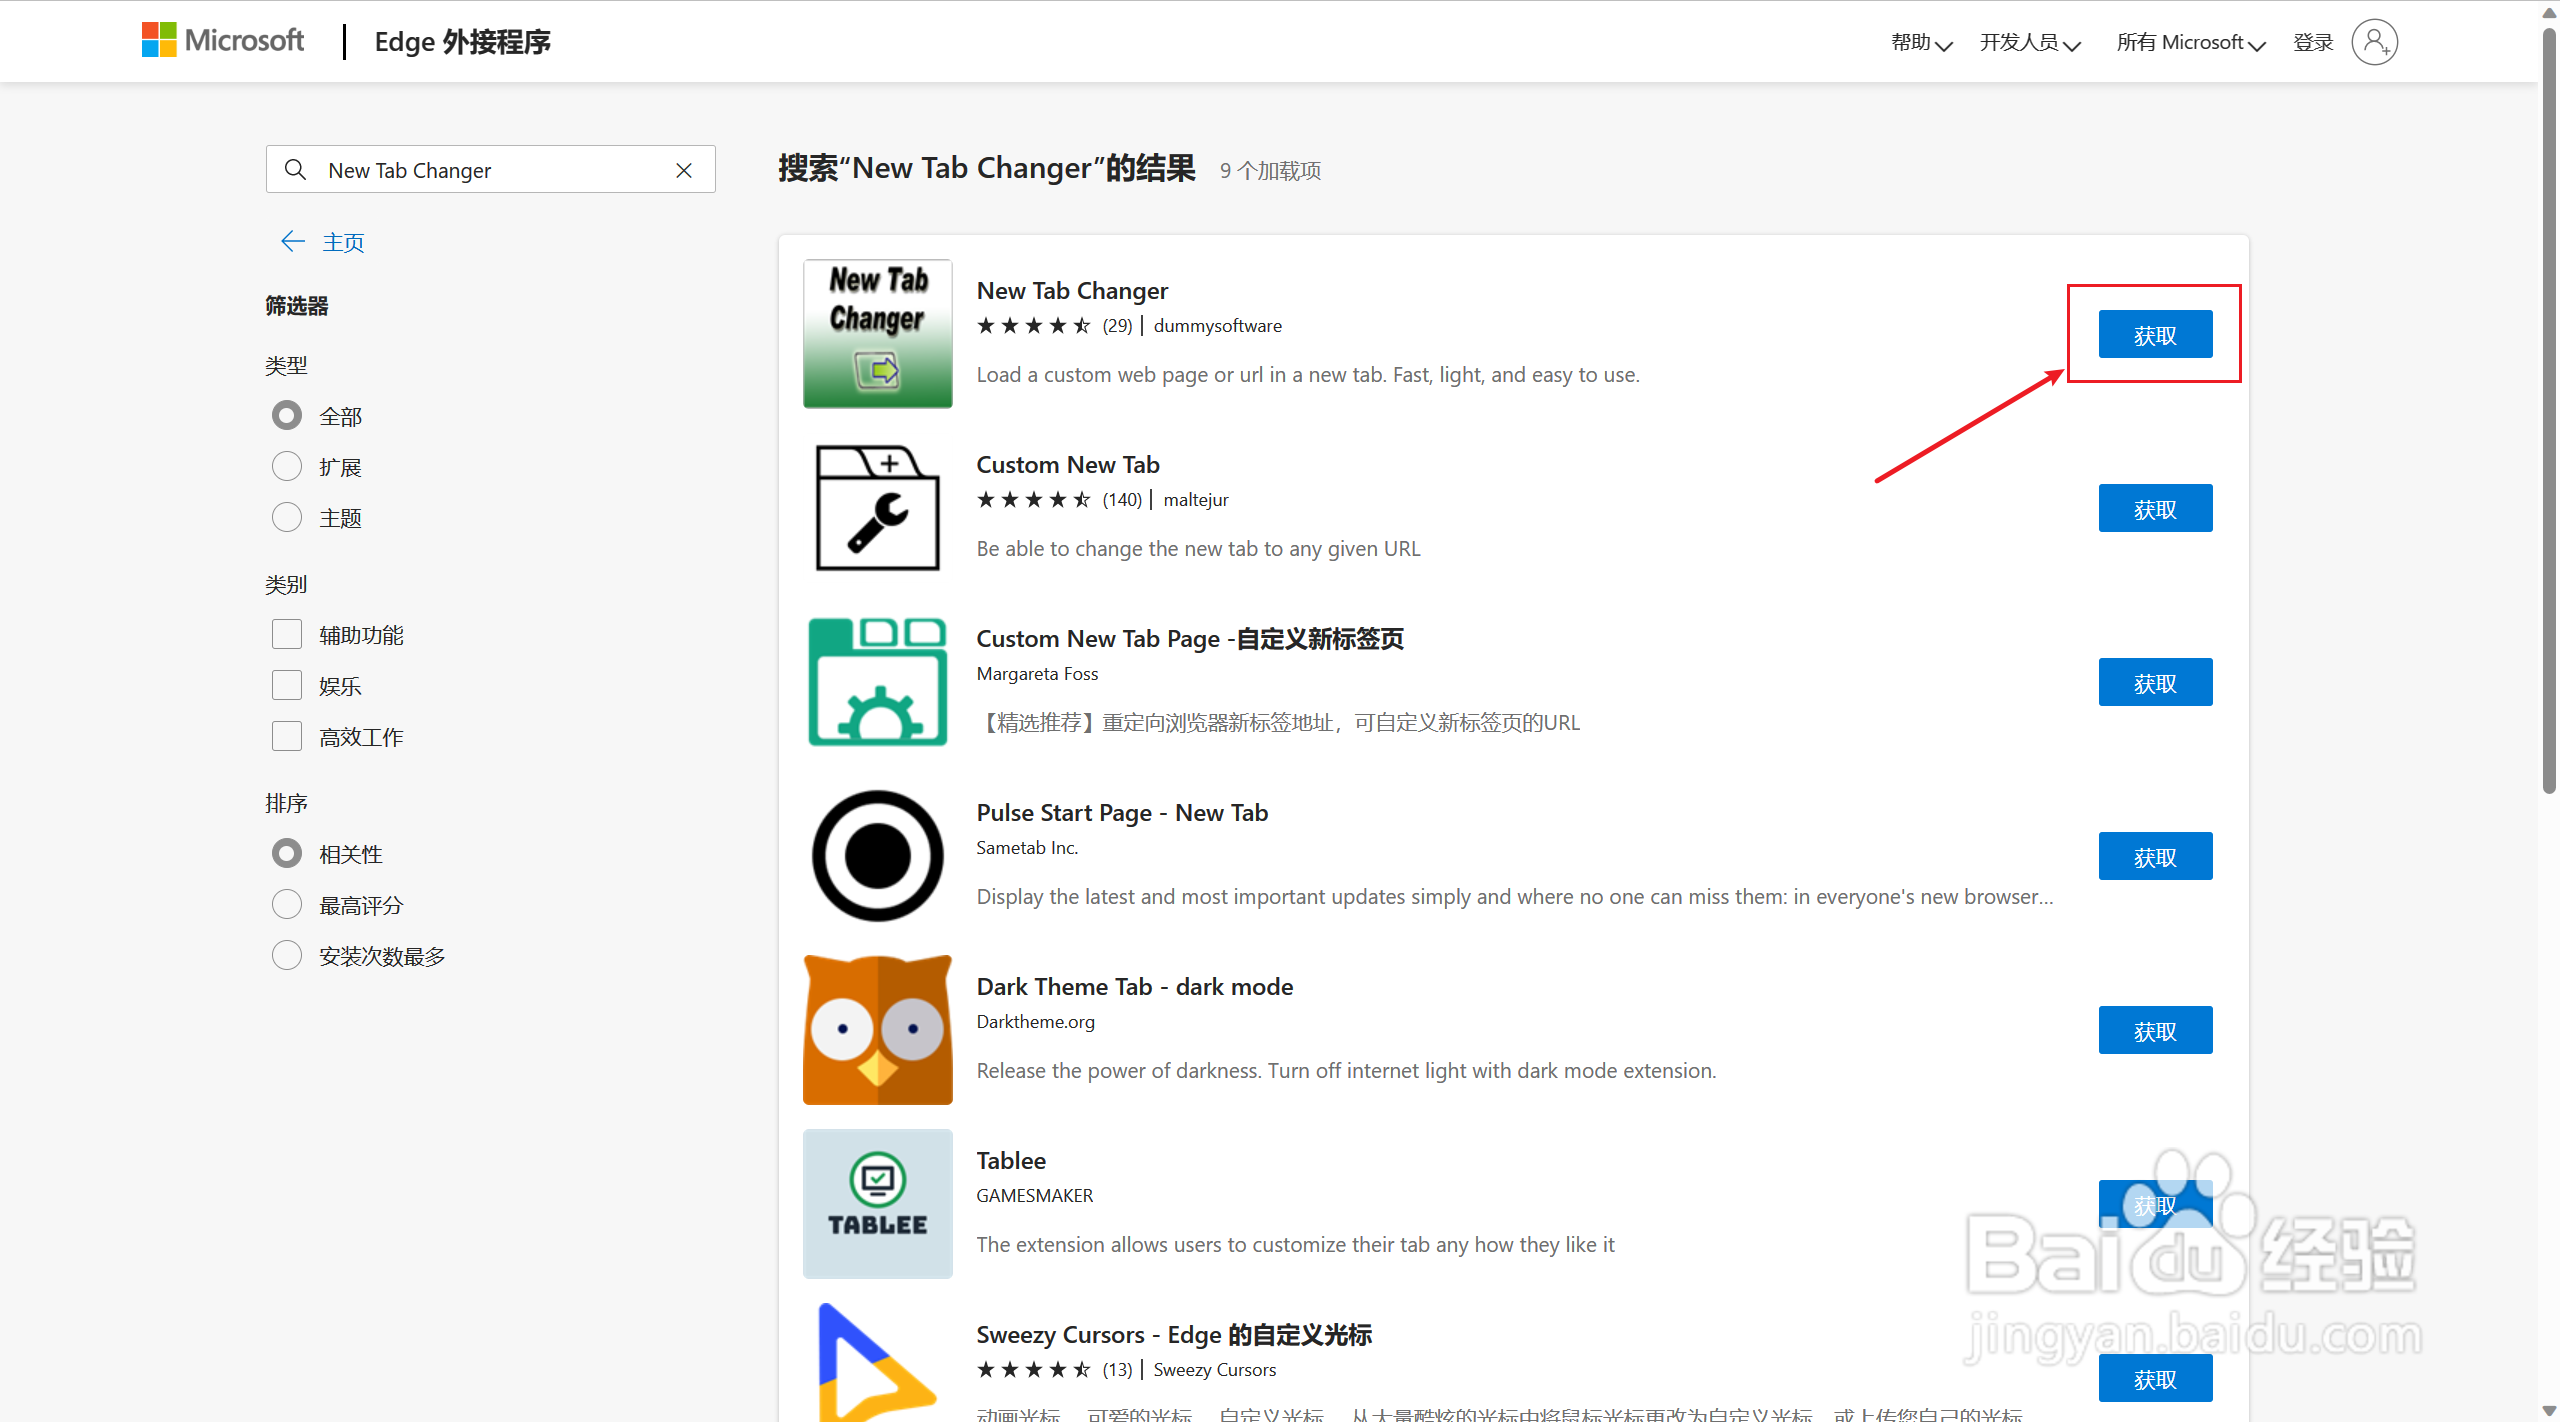Clear the search box with the X icon
2560x1422 pixels.
tap(684, 170)
